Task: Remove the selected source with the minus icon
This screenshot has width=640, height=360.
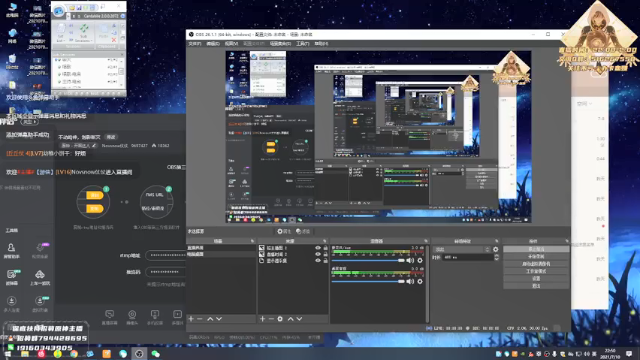Action: 271,319
